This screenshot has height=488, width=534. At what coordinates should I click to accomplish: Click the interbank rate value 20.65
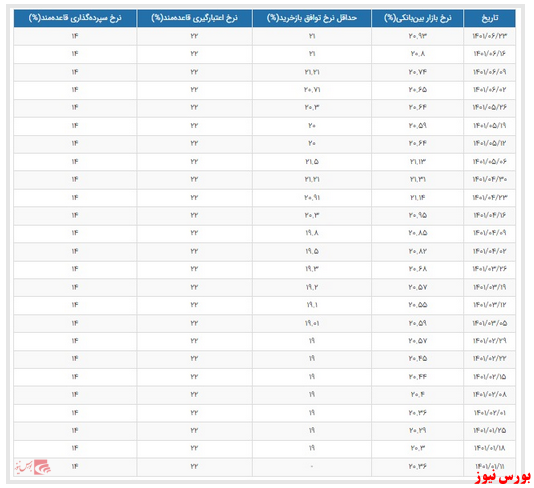418,90
